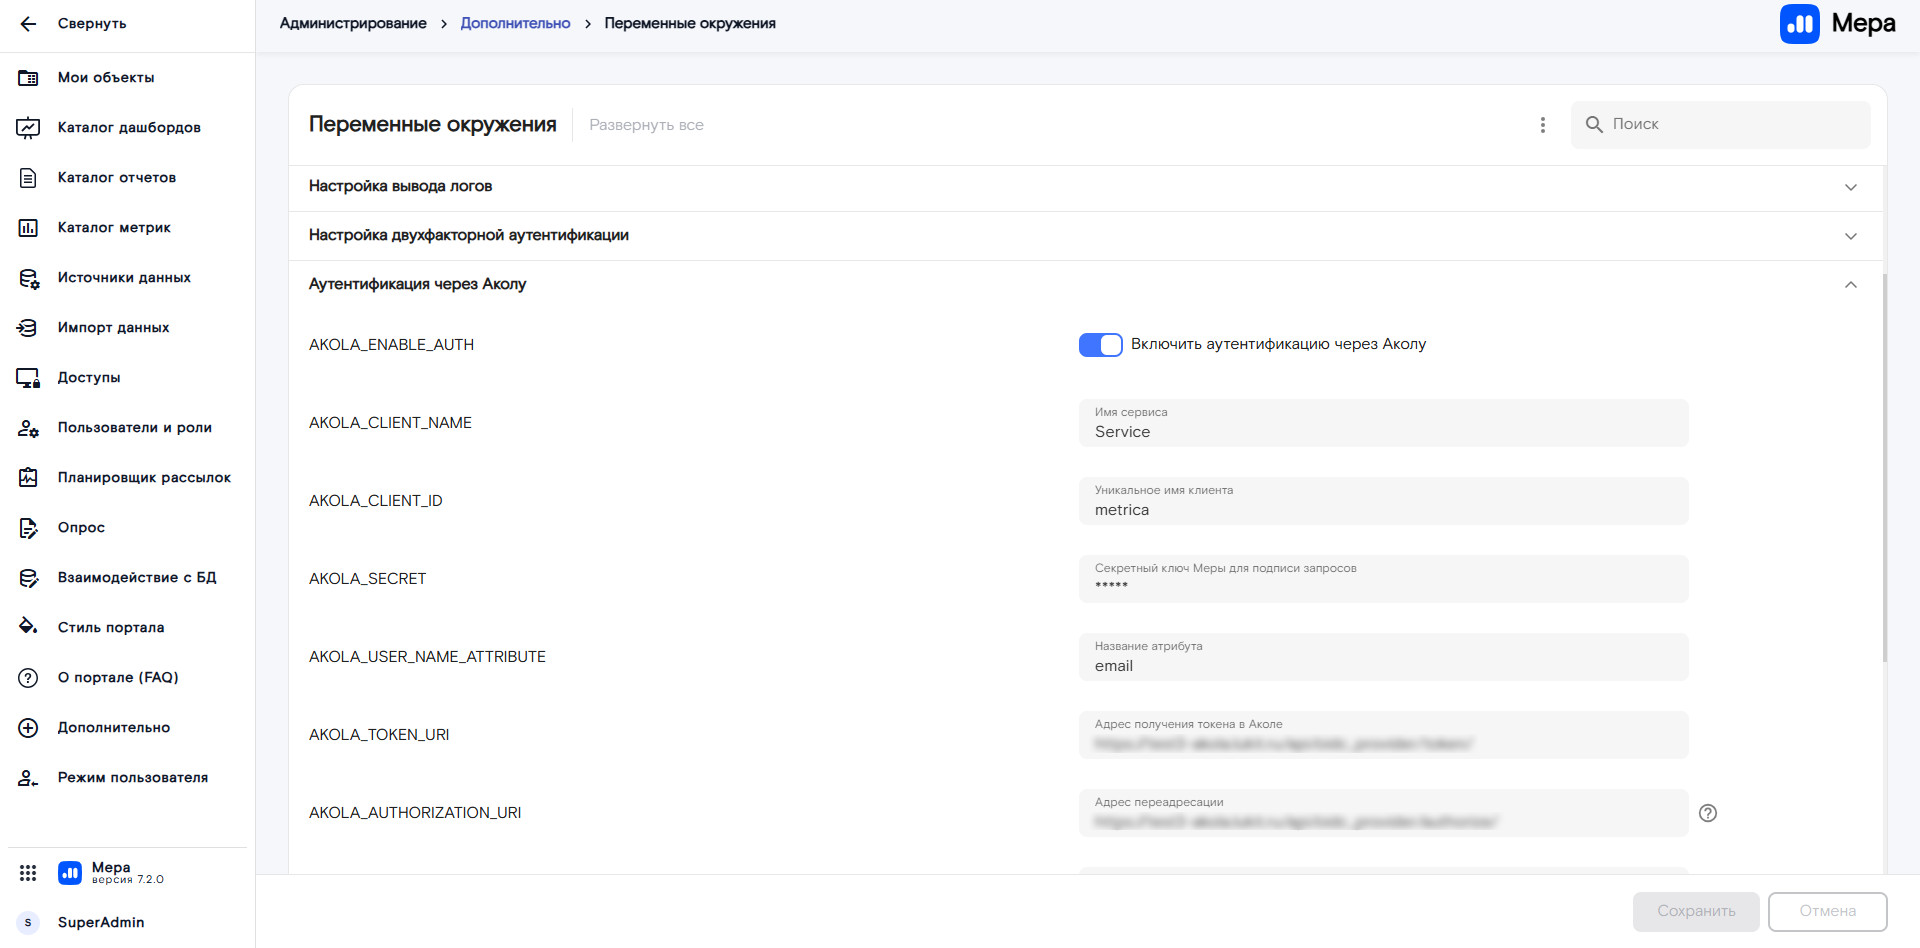Disable the Аутентификация через Аколу toggle
The width and height of the screenshot is (1920, 948).
coord(1100,345)
